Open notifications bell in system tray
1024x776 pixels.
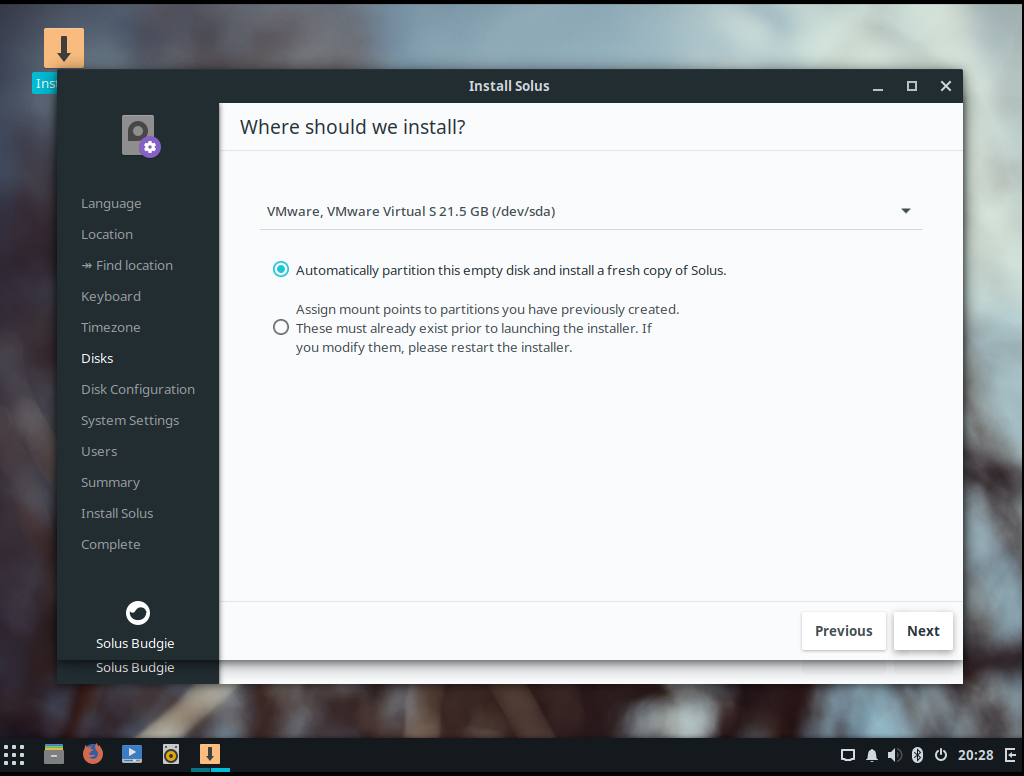871,755
